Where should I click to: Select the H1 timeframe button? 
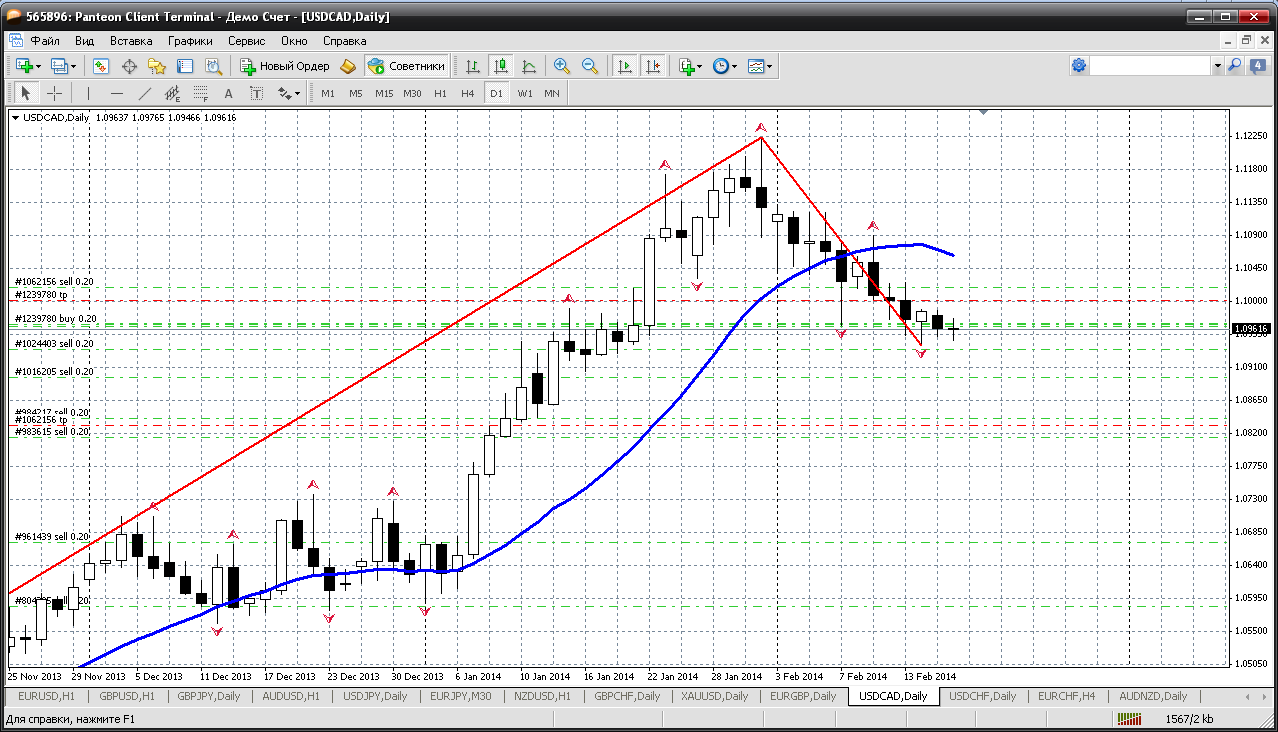click(440, 93)
